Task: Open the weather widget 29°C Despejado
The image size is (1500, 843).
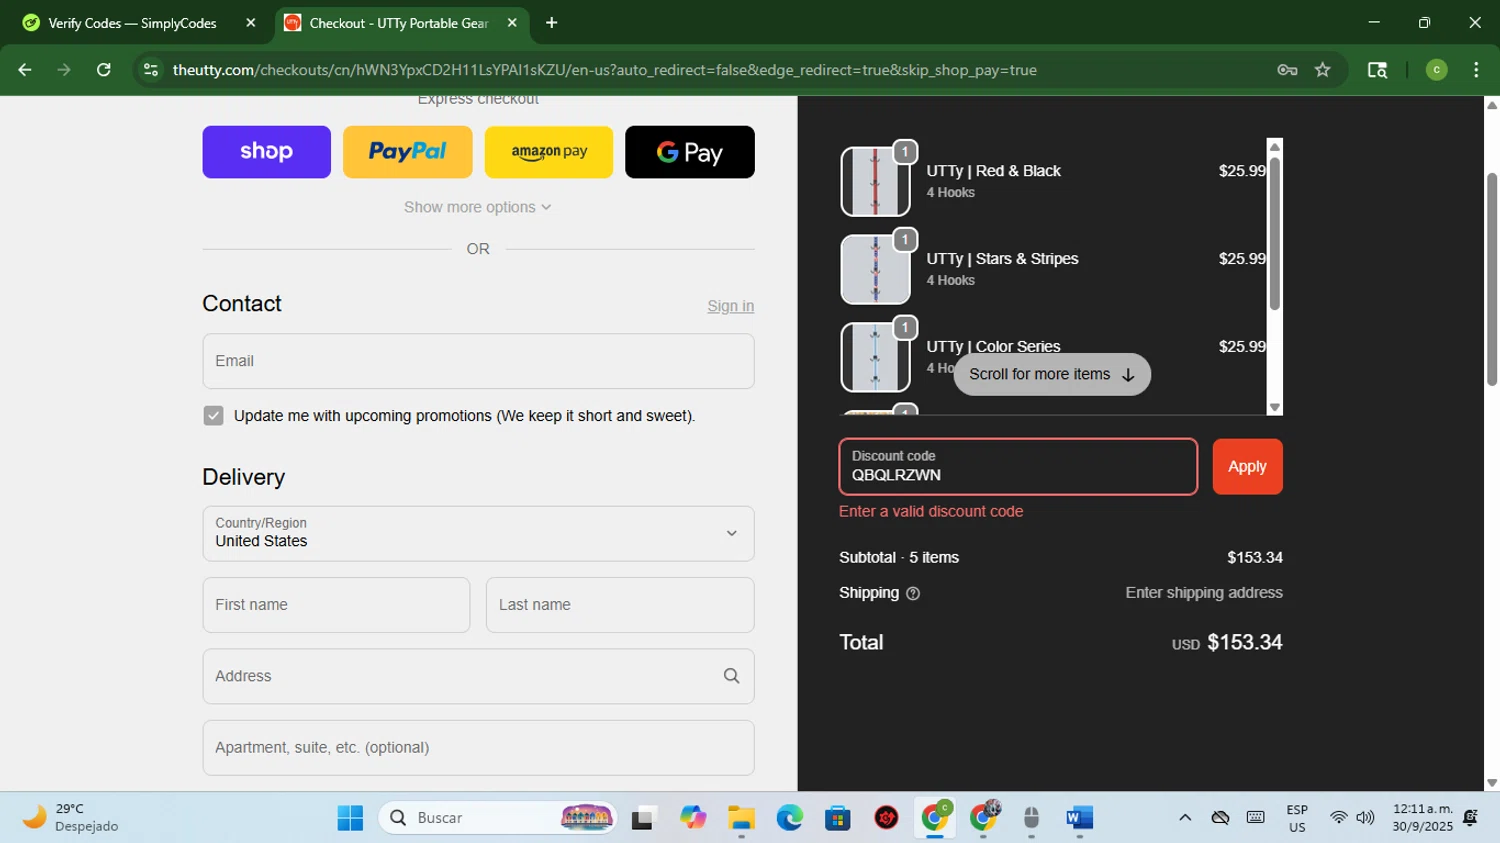Action: [x=70, y=818]
